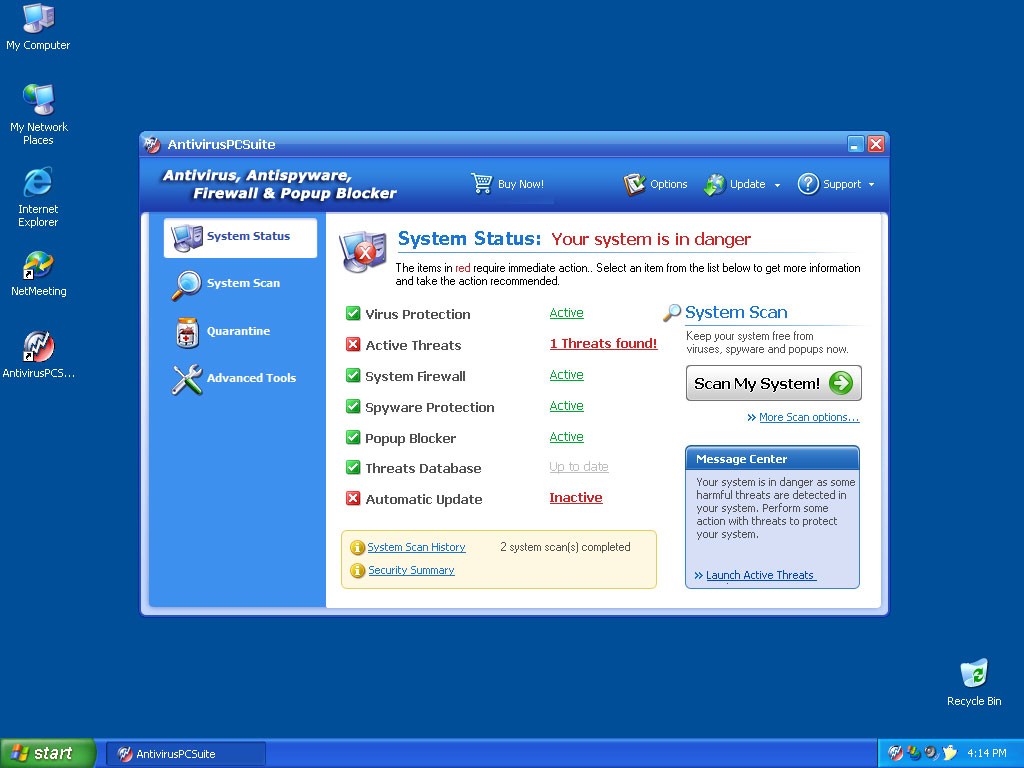The width and height of the screenshot is (1024, 768).
Task: Click AntivirusPCSuite taskbar button
Action: [186, 753]
